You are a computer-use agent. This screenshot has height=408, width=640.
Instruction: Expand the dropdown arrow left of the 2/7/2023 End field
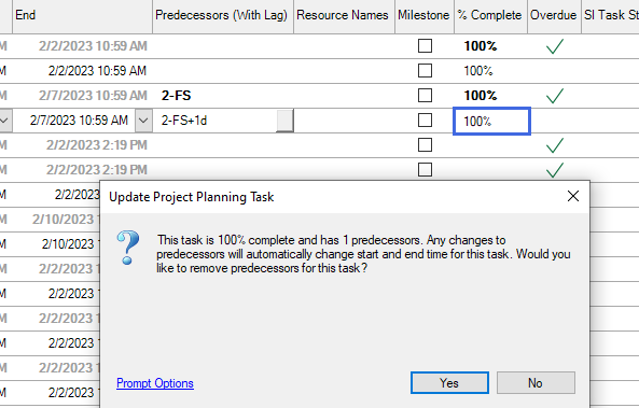click(5, 120)
